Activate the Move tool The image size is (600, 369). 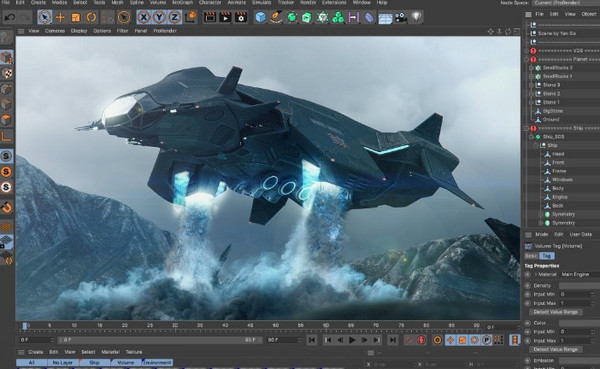point(60,17)
